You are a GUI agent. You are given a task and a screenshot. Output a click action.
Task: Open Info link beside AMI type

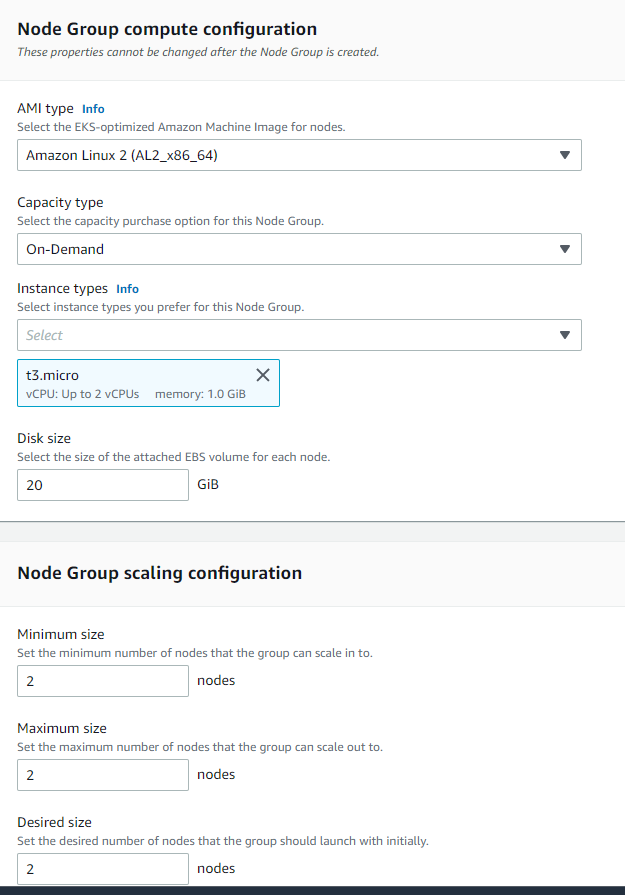click(93, 109)
